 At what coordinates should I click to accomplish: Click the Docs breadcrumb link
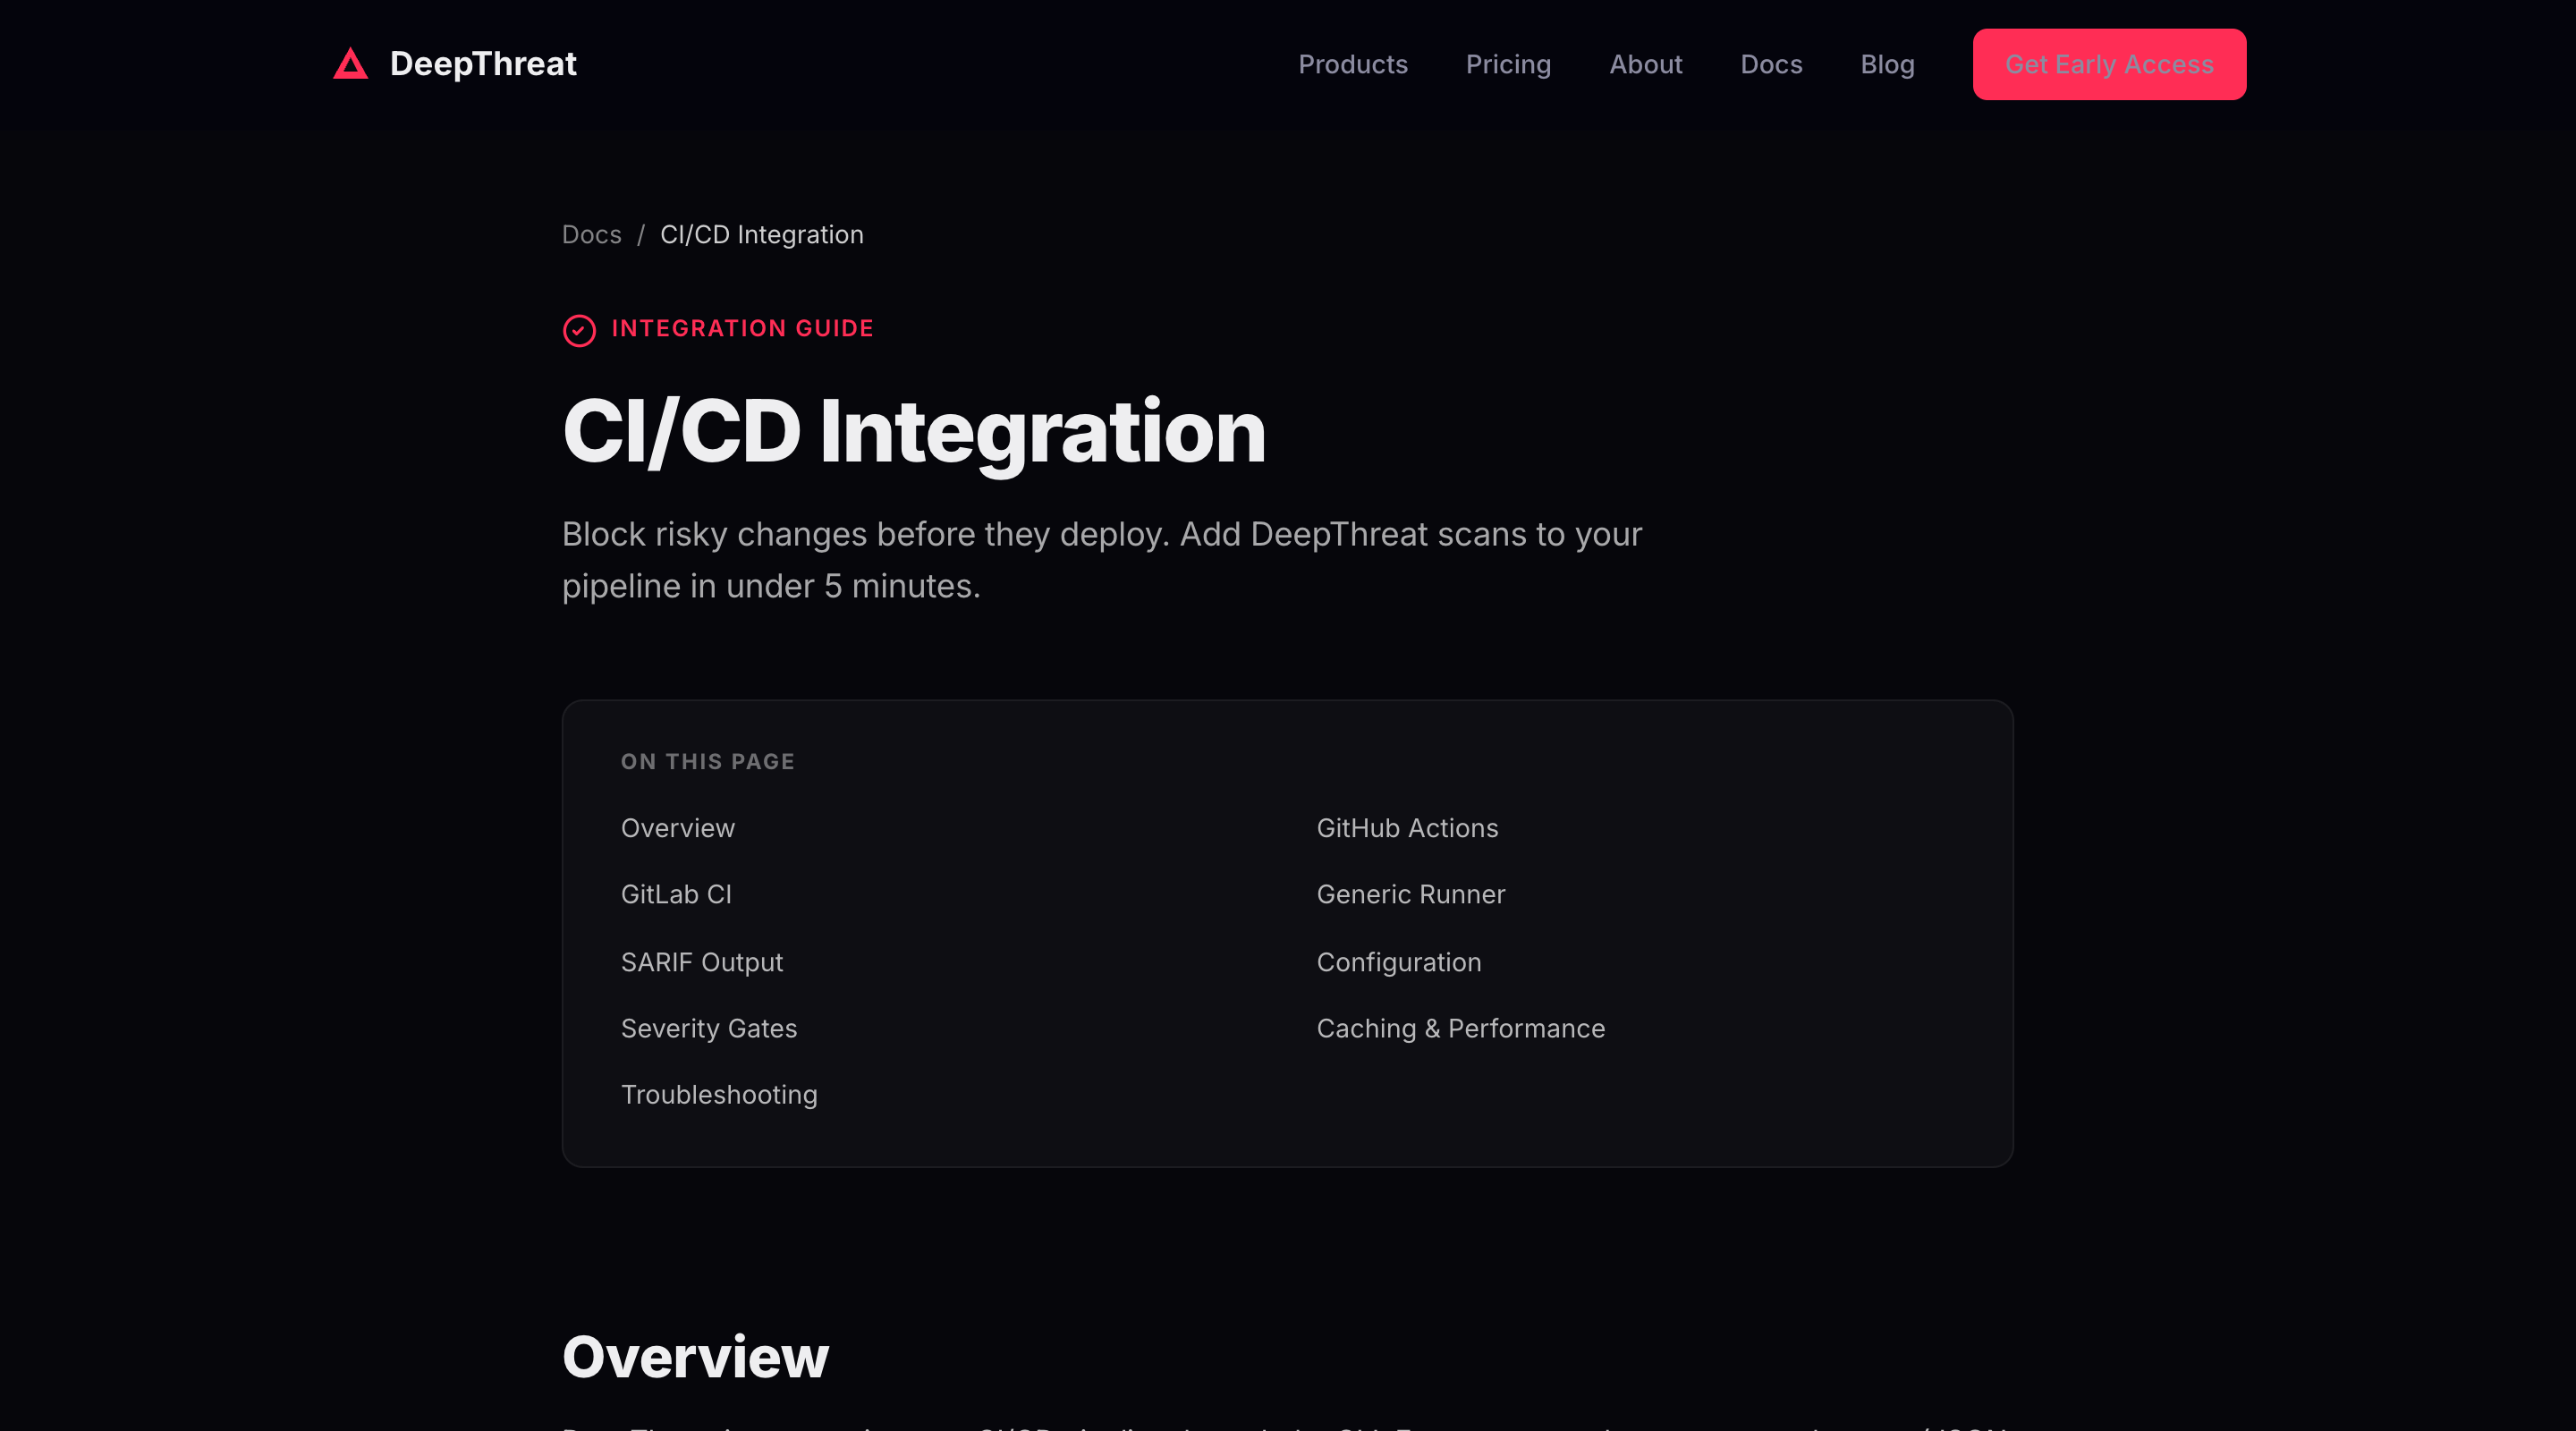click(x=591, y=234)
